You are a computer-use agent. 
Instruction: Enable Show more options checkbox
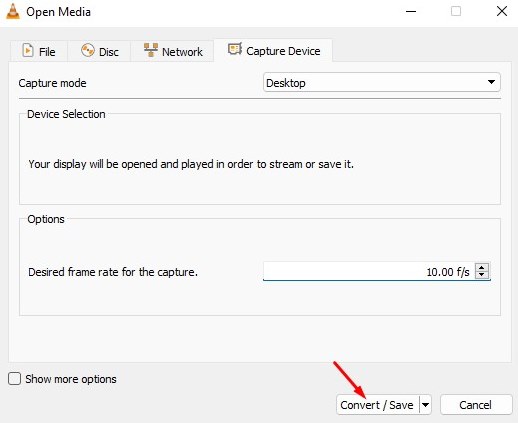[14, 379]
